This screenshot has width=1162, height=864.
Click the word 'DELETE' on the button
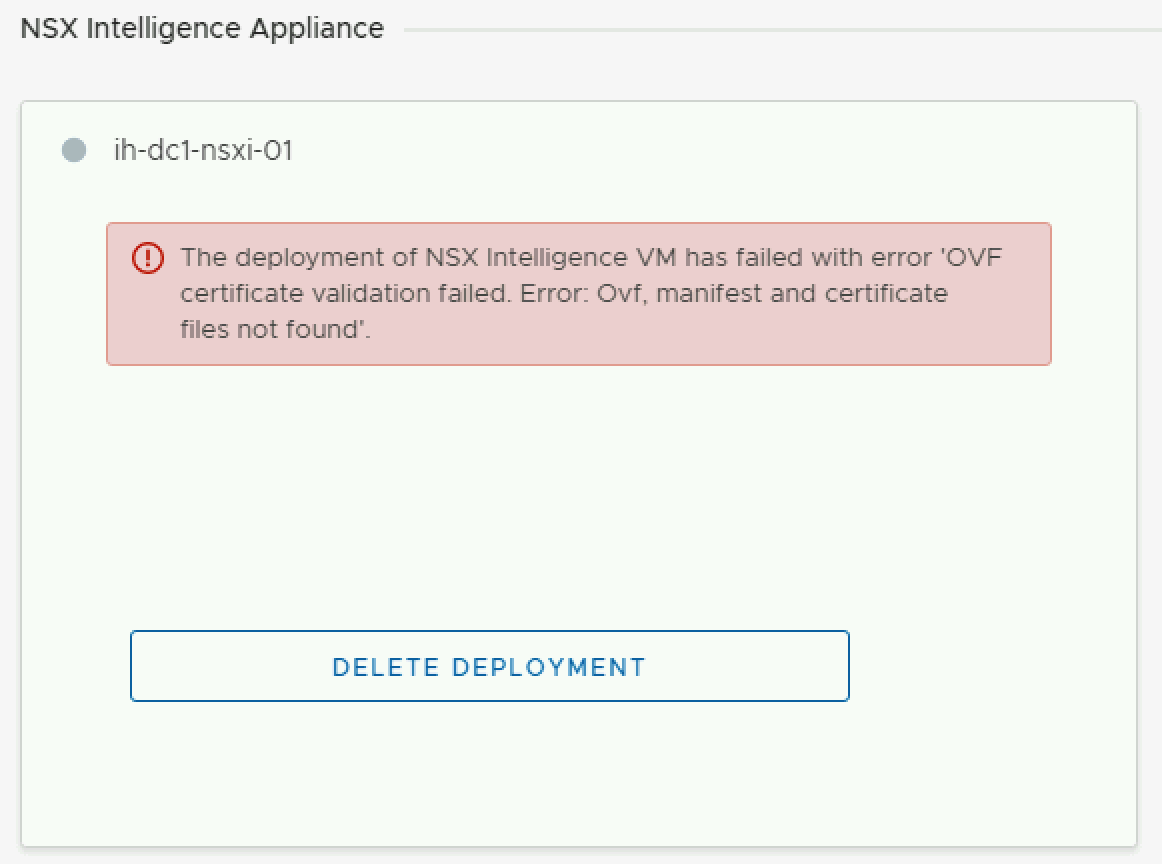(x=386, y=667)
